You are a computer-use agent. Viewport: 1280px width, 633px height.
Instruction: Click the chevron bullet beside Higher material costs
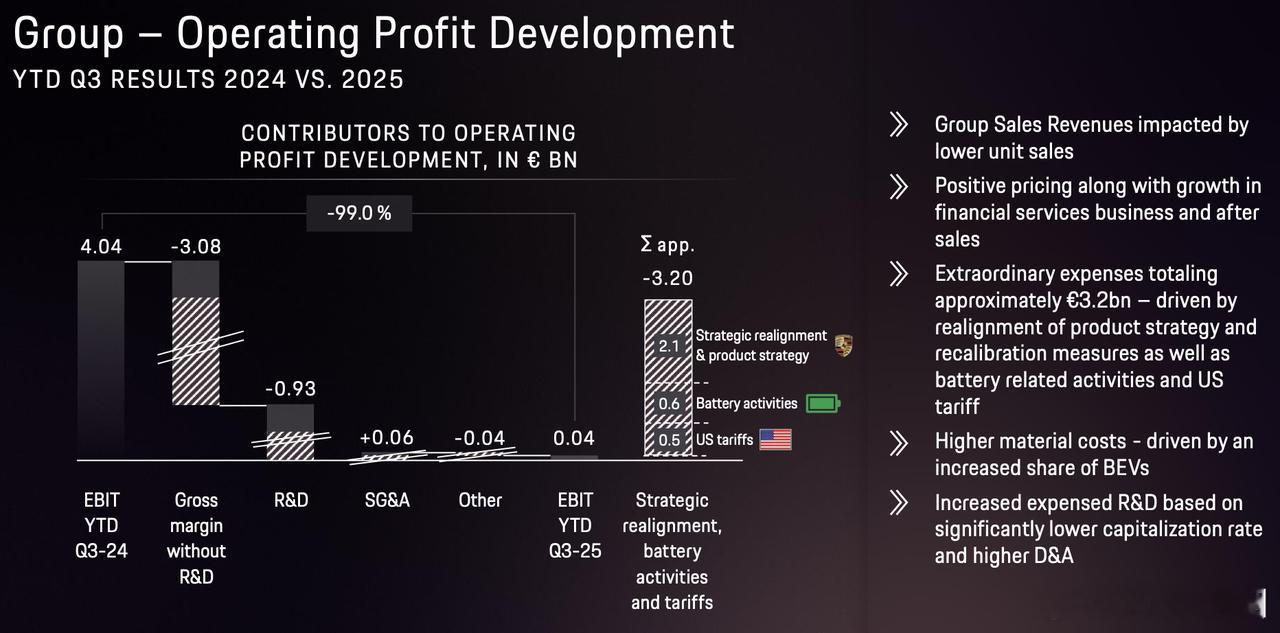click(x=899, y=442)
